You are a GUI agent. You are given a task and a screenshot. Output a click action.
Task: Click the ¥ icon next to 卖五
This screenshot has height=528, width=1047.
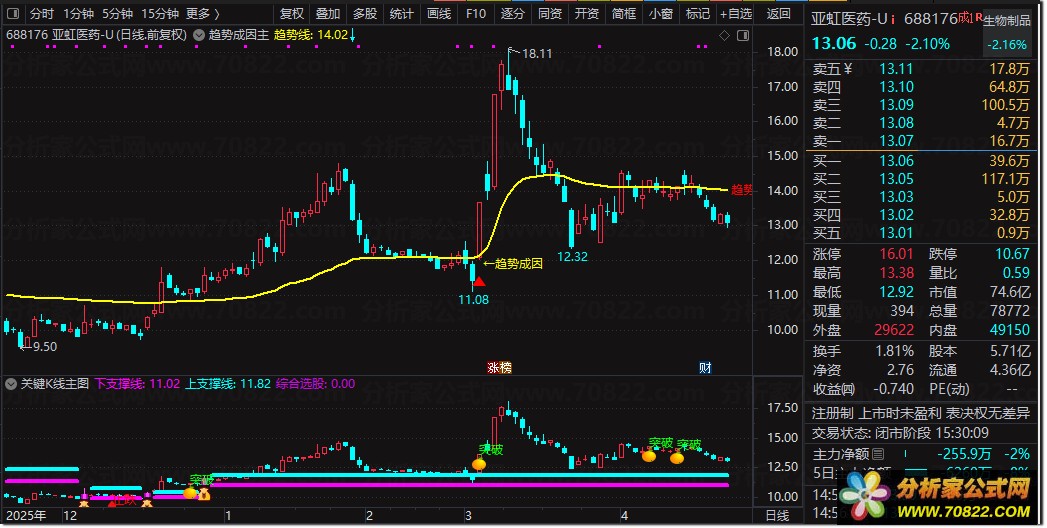click(x=848, y=68)
